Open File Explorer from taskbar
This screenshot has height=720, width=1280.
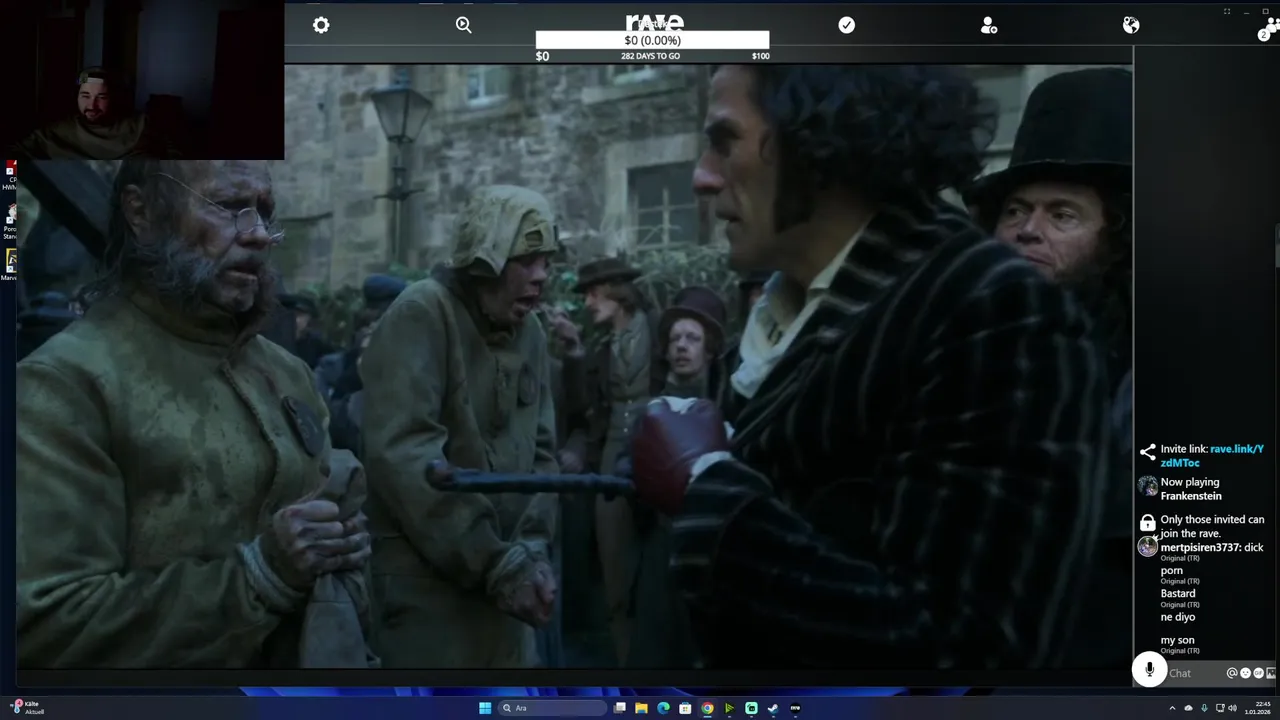click(641, 708)
